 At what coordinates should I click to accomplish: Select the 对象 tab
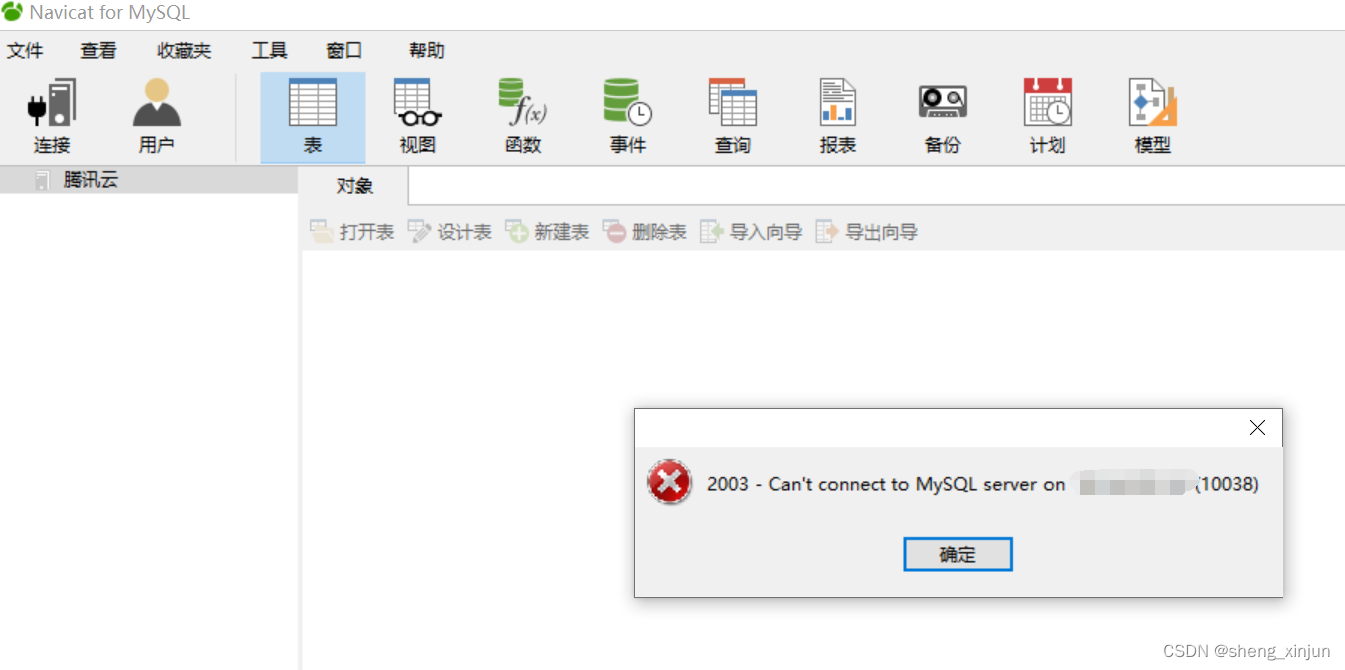tap(354, 186)
